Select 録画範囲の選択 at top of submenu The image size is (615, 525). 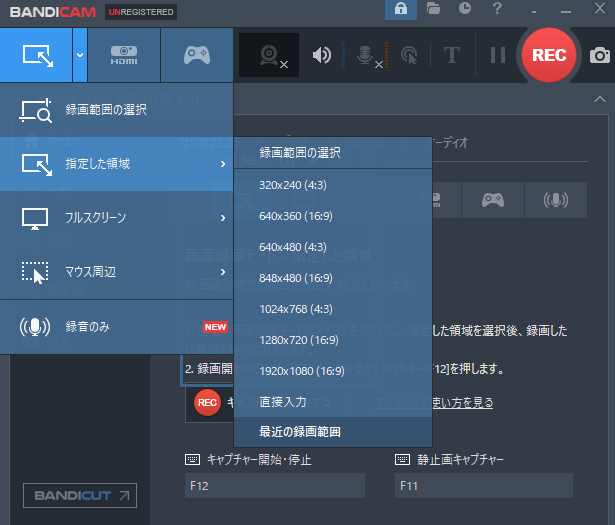point(333,153)
